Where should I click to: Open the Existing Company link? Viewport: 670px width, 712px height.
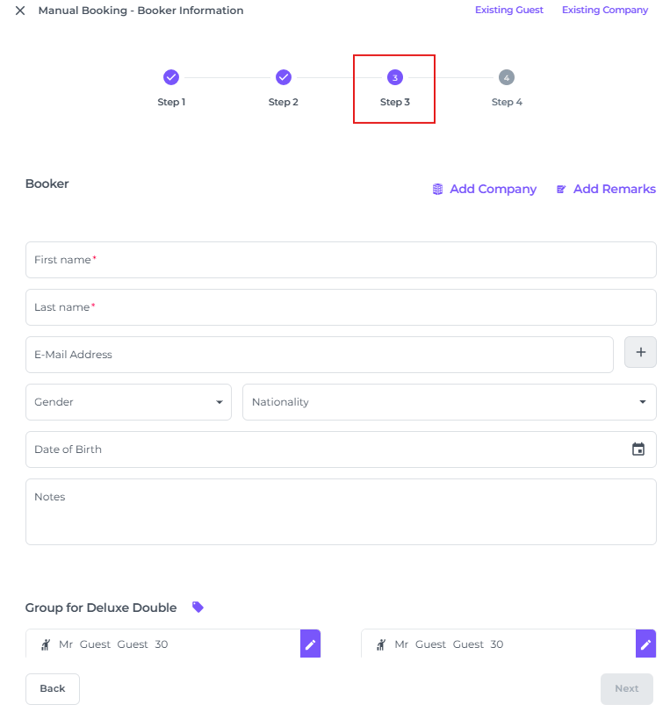pos(605,10)
